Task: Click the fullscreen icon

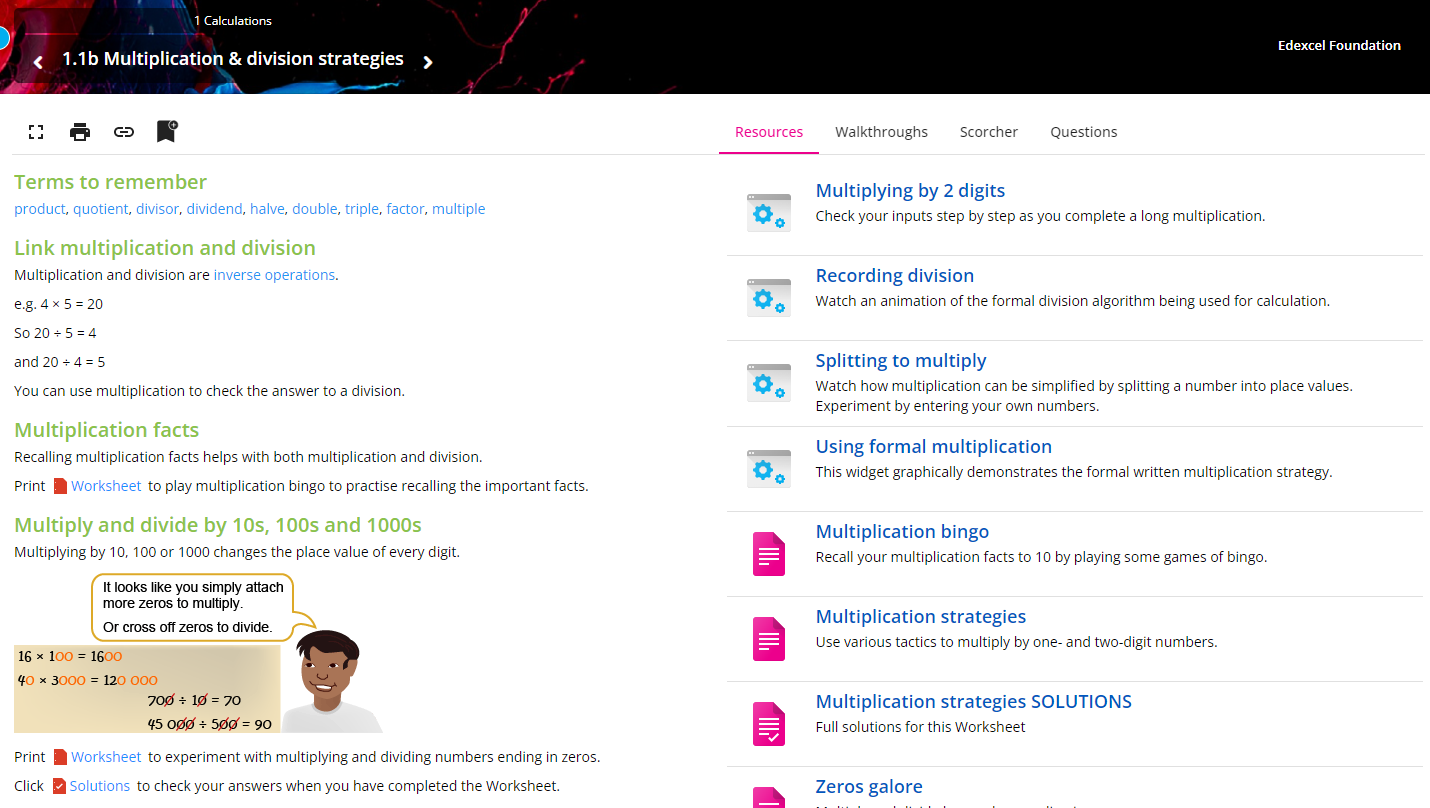Action: coord(36,132)
